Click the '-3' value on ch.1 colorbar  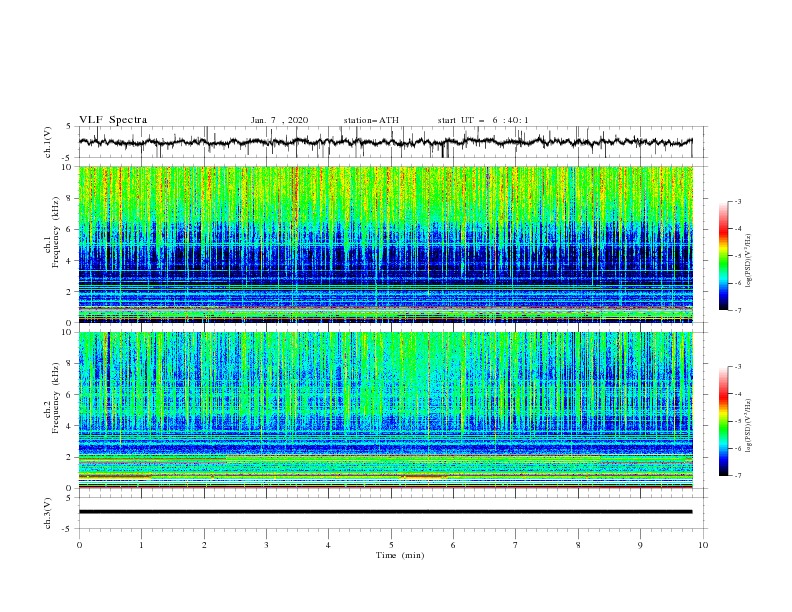point(737,201)
